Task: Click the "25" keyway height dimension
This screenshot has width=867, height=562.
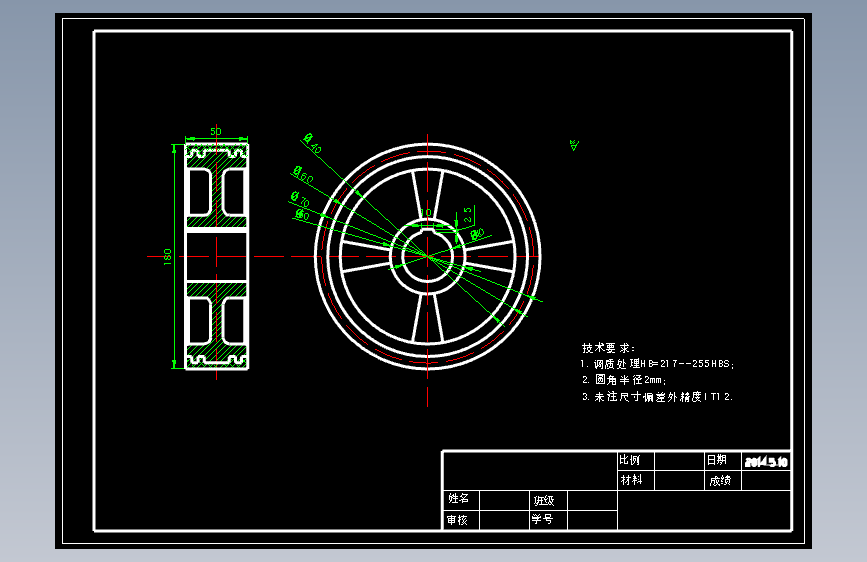Action: tap(468, 215)
